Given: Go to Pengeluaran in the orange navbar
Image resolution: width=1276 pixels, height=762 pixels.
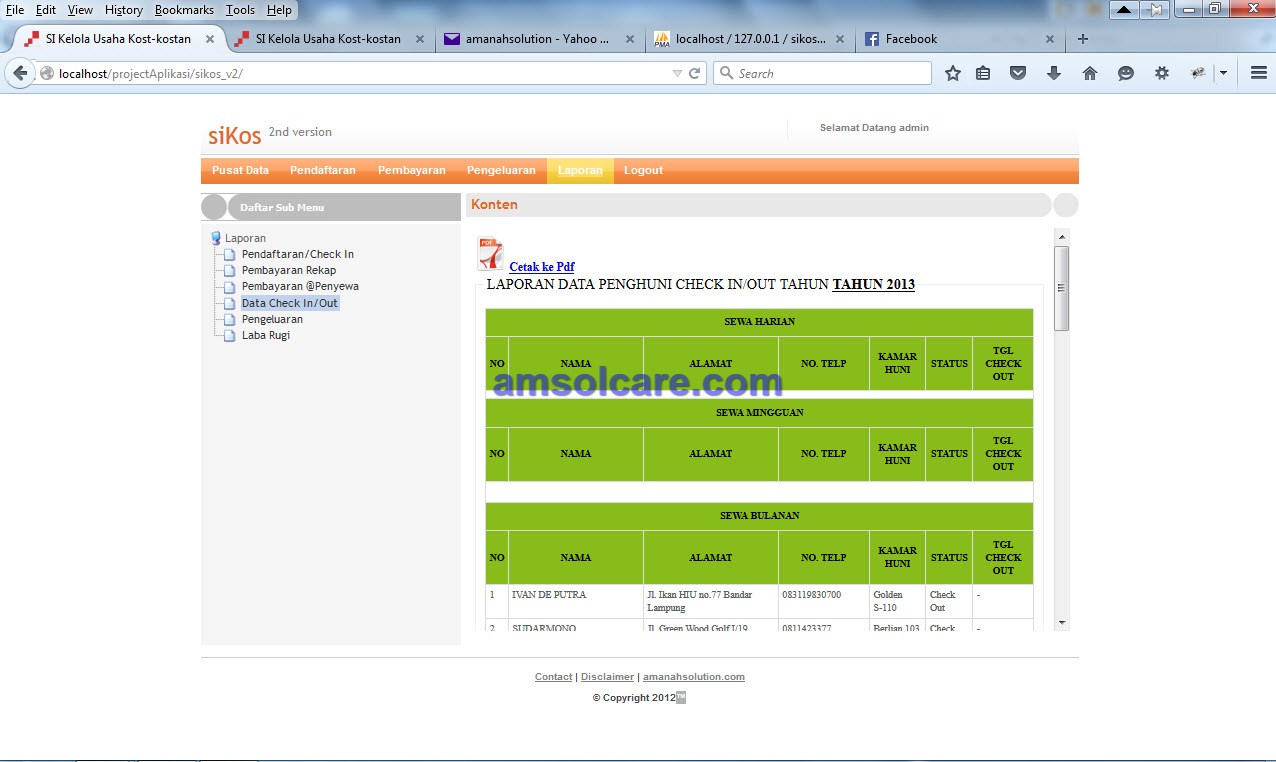Looking at the screenshot, I should pos(501,170).
